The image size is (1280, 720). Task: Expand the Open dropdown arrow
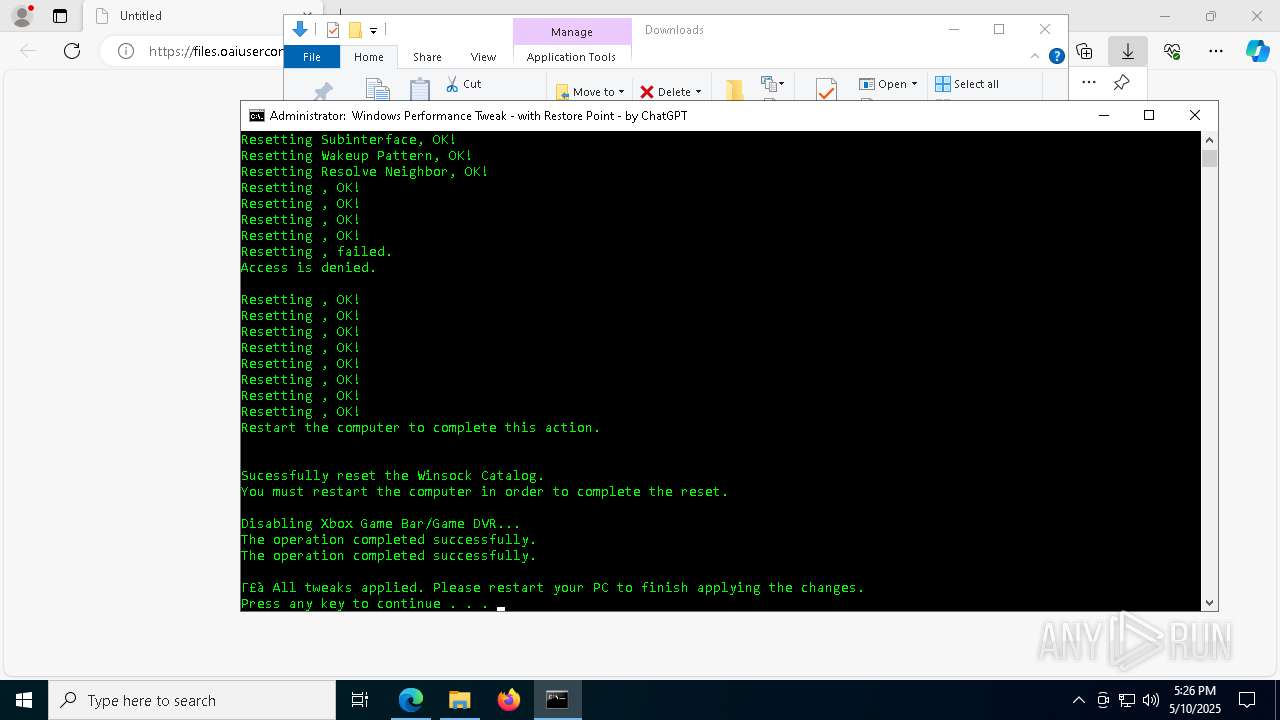click(914, 84)
